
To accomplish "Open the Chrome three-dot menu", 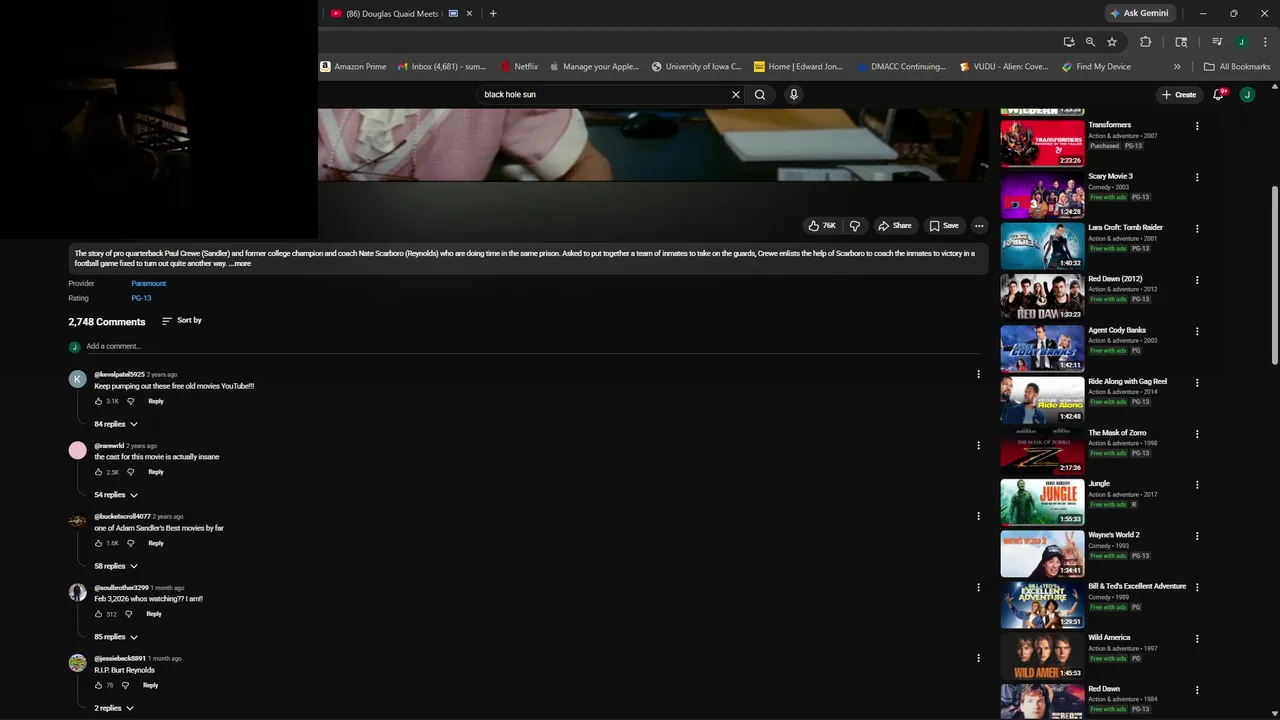I will (1263, 42).
